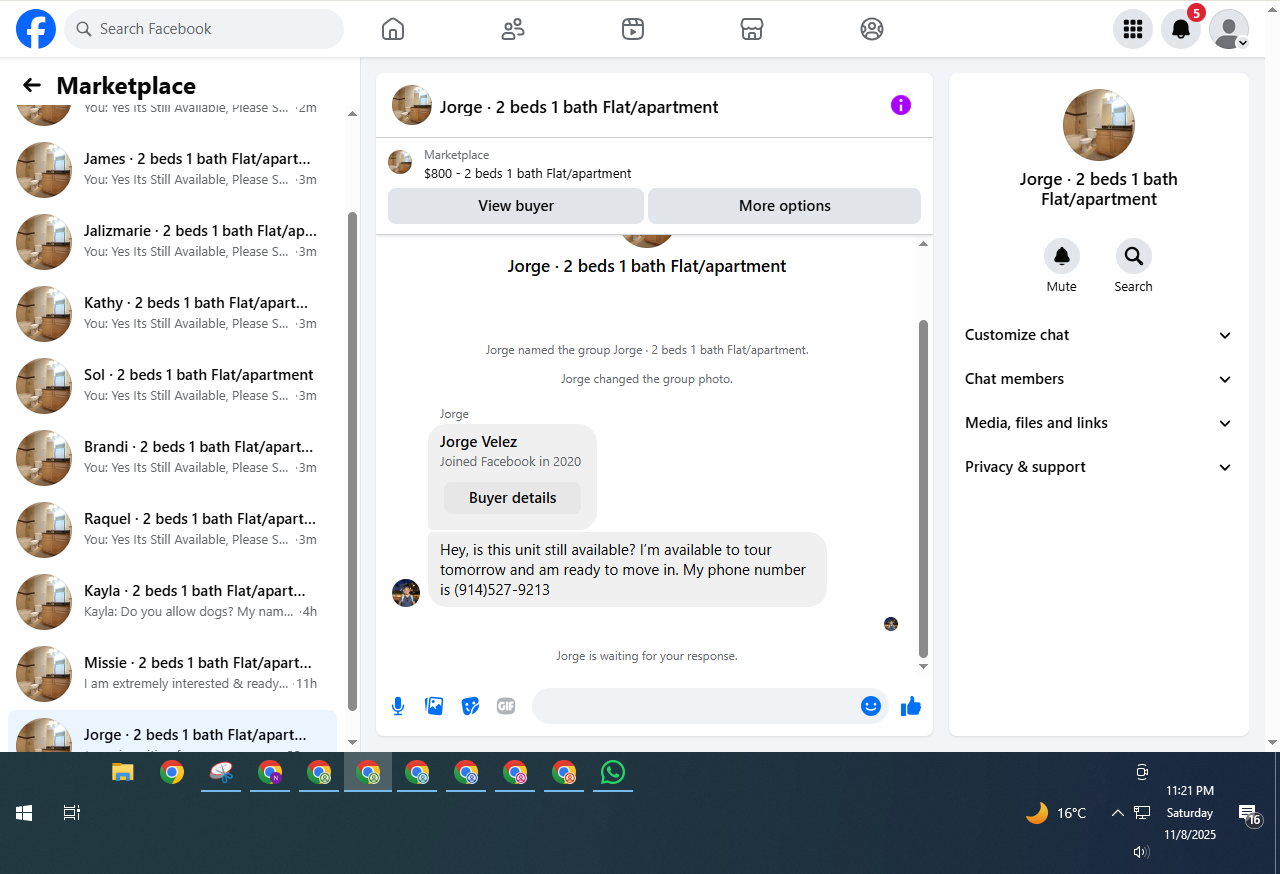Image resolution: width=1280 pixels, height=874 pixels.
Task: Open the Brandi conversation
Action: (x=172, y=457)
